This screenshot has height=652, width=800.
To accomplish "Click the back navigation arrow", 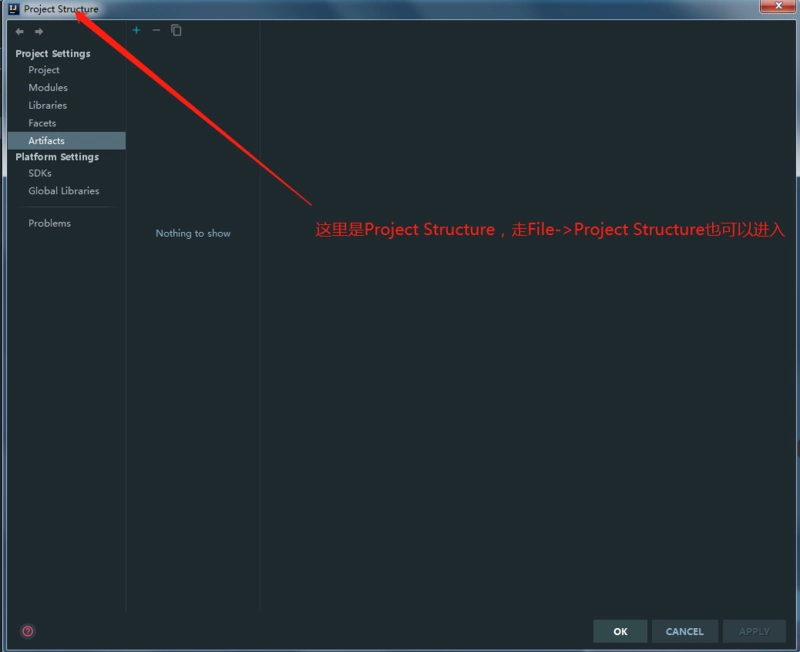I will pyautogui.click(x=19, y=31).
